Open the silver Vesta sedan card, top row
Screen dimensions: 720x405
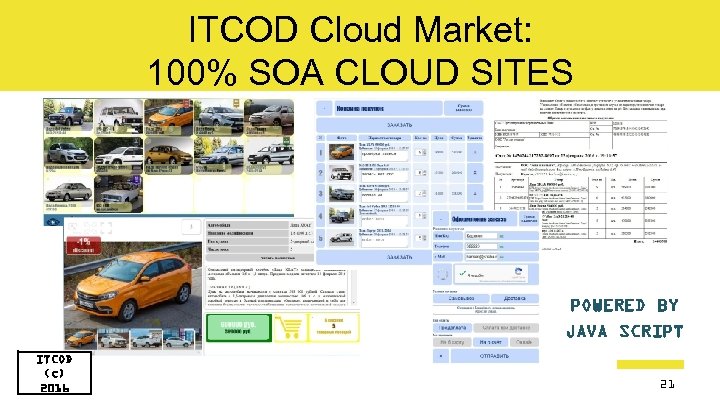(x=219, y=117)
